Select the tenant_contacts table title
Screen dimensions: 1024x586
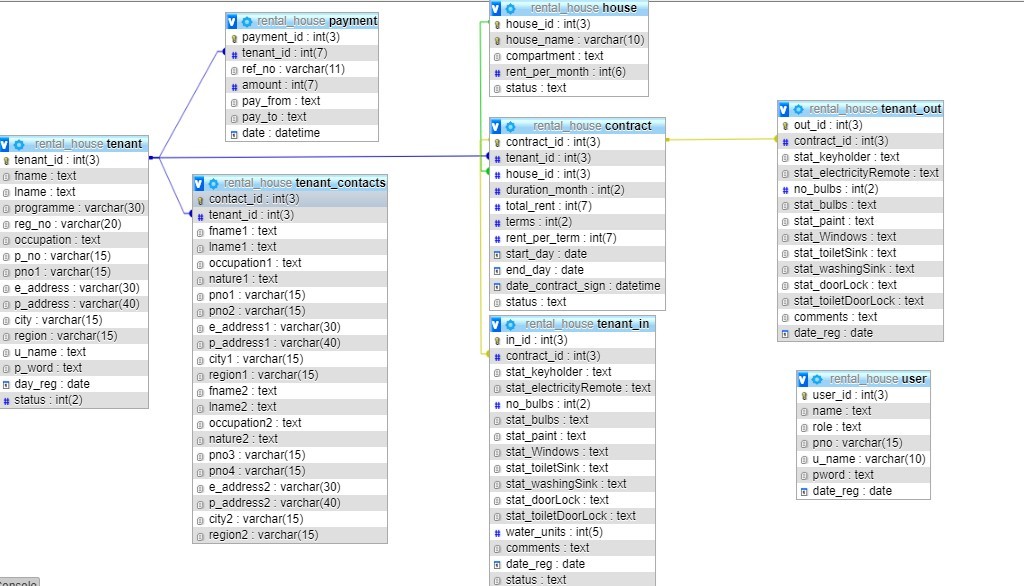point(305,183)
